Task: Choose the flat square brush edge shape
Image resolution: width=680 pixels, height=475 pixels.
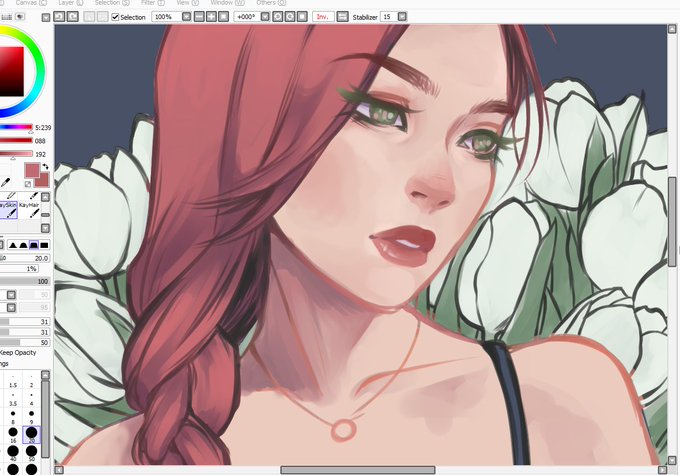Action: pyautogui.click(x=44, y=245)
